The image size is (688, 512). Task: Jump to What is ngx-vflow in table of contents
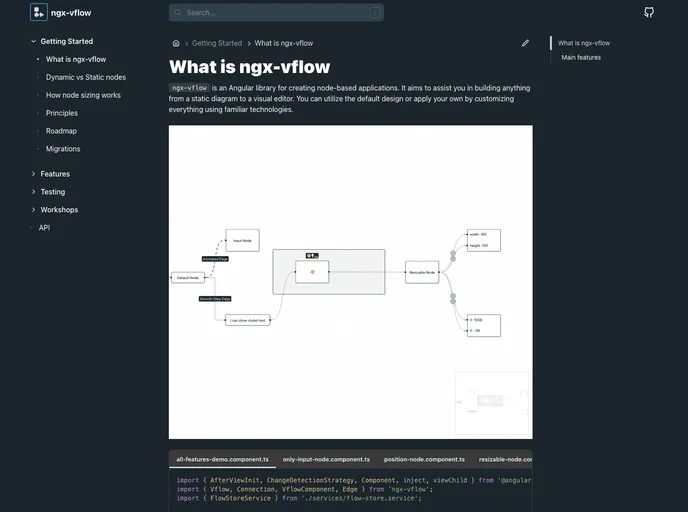tap(584, 43)
